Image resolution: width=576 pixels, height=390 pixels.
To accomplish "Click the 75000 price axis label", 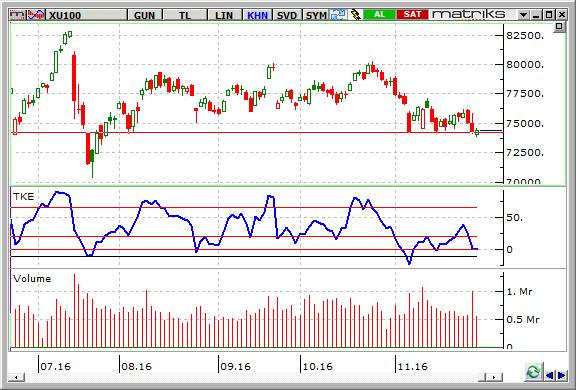I will [x=525, y=123].
